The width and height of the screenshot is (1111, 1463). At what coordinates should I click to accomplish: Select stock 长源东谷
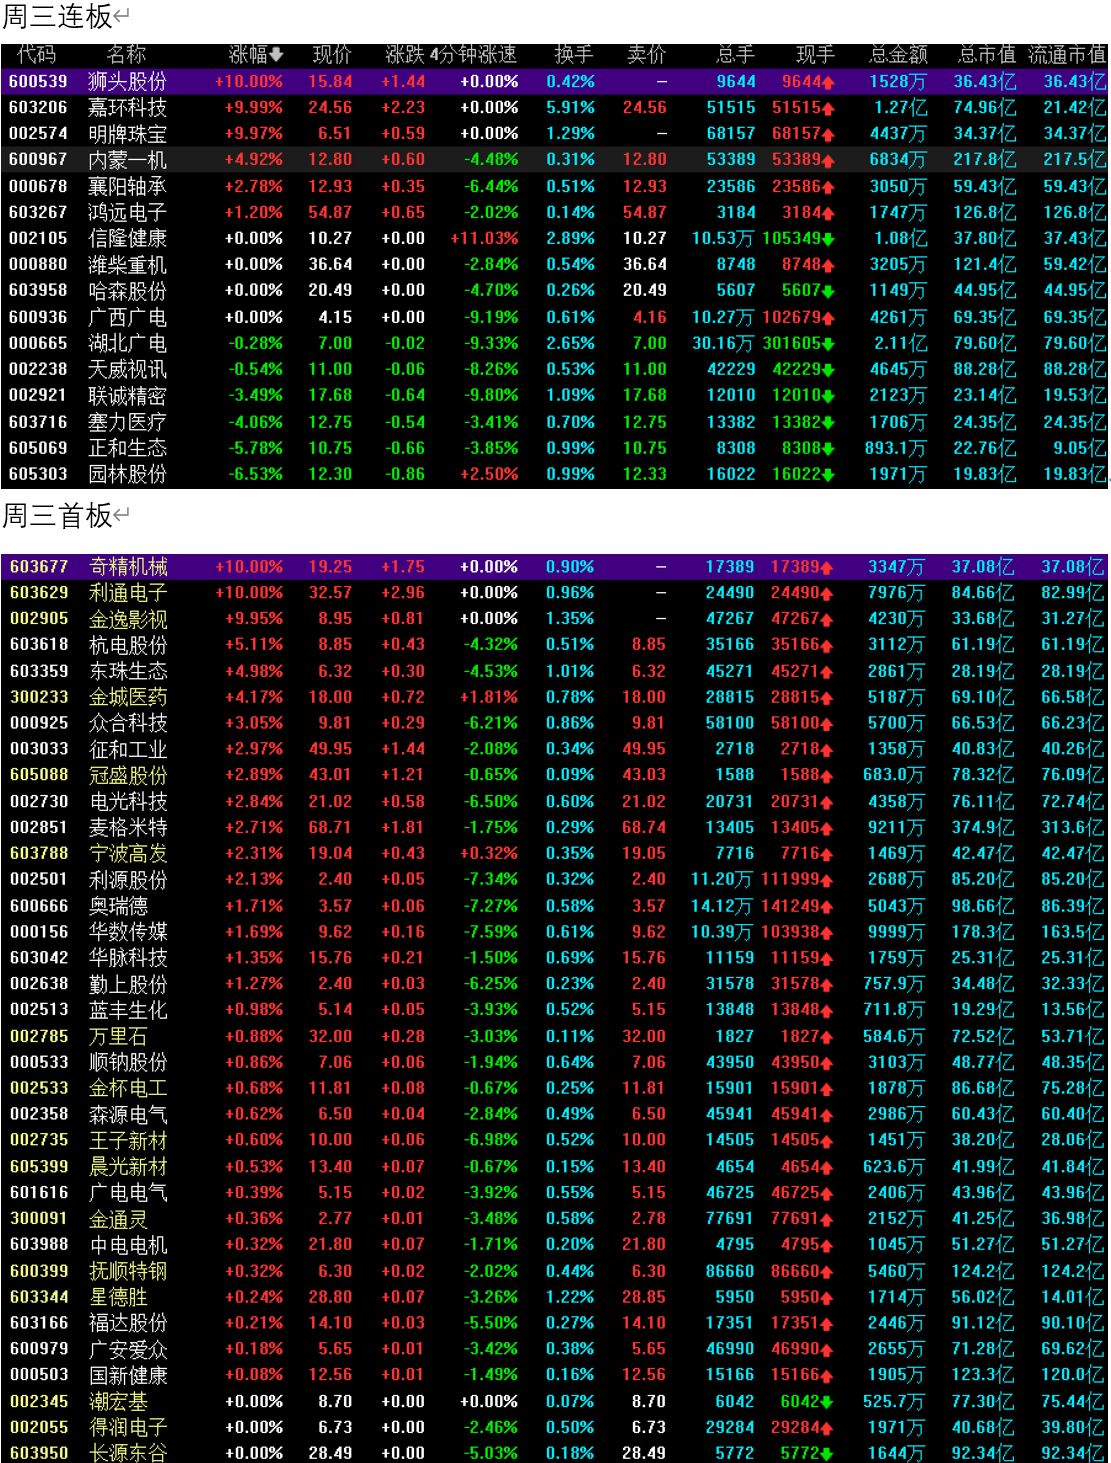tap(128, 1453)
